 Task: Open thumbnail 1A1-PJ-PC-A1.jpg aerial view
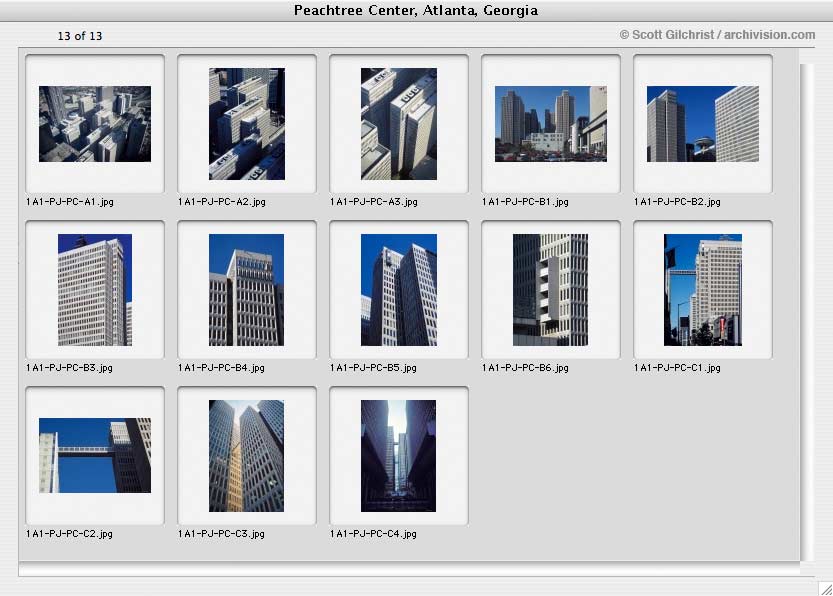point(95,124)
